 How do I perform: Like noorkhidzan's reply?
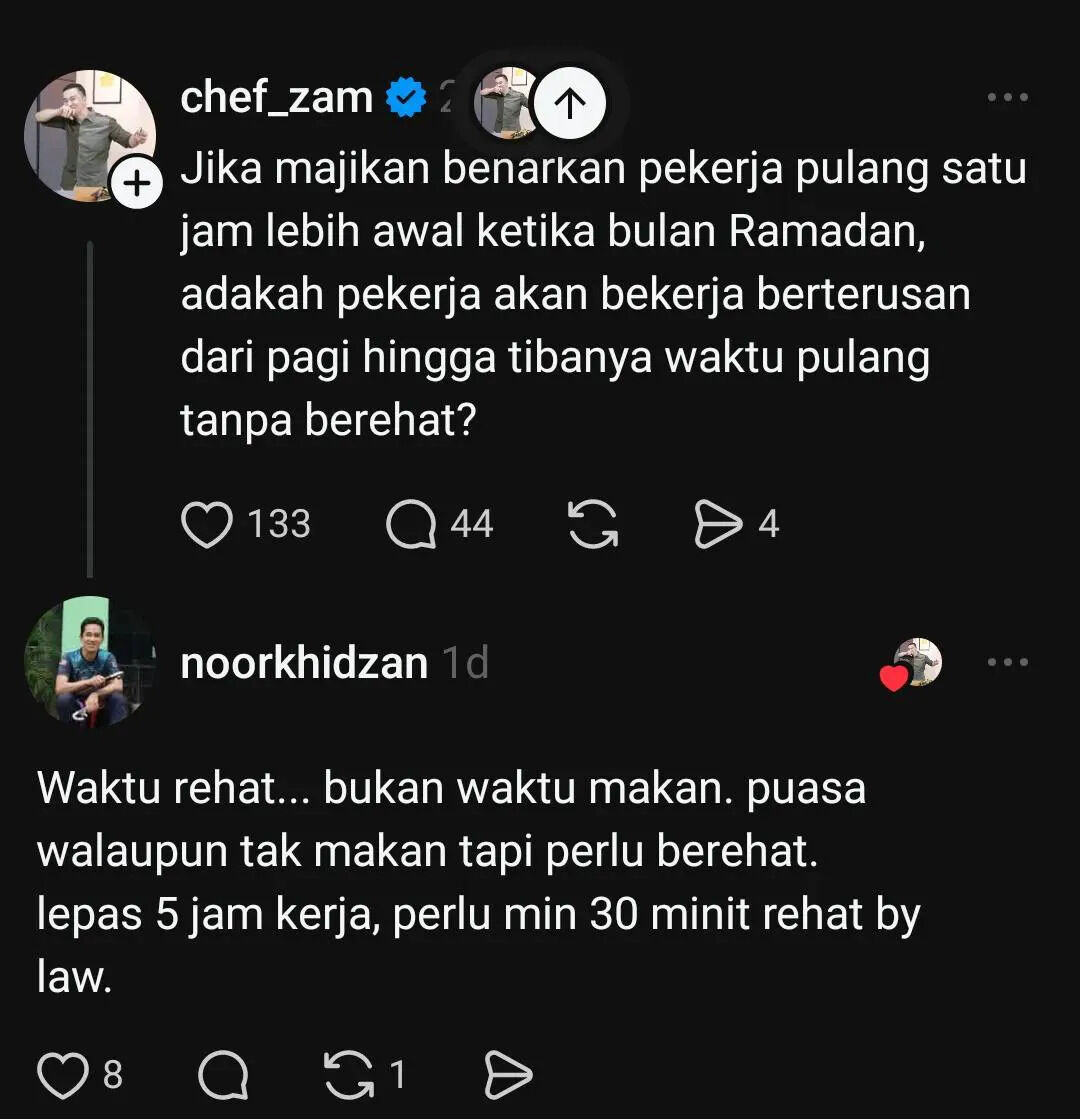(x=63, y=1075)
